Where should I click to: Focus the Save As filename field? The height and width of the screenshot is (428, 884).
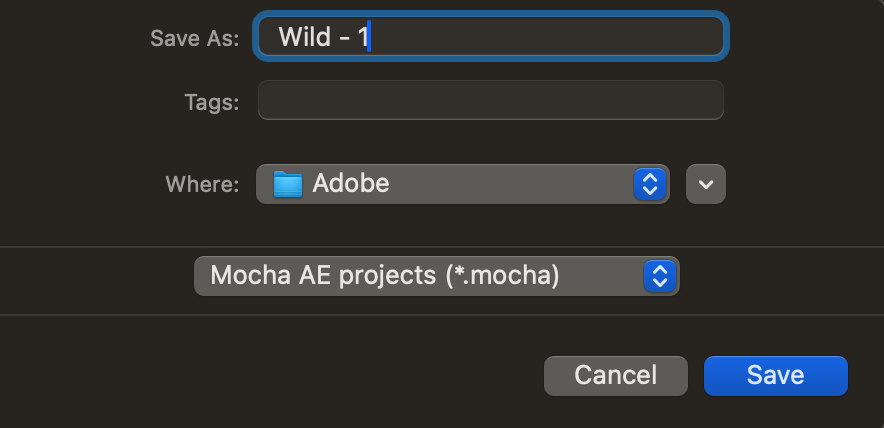(x=490, y=38)
